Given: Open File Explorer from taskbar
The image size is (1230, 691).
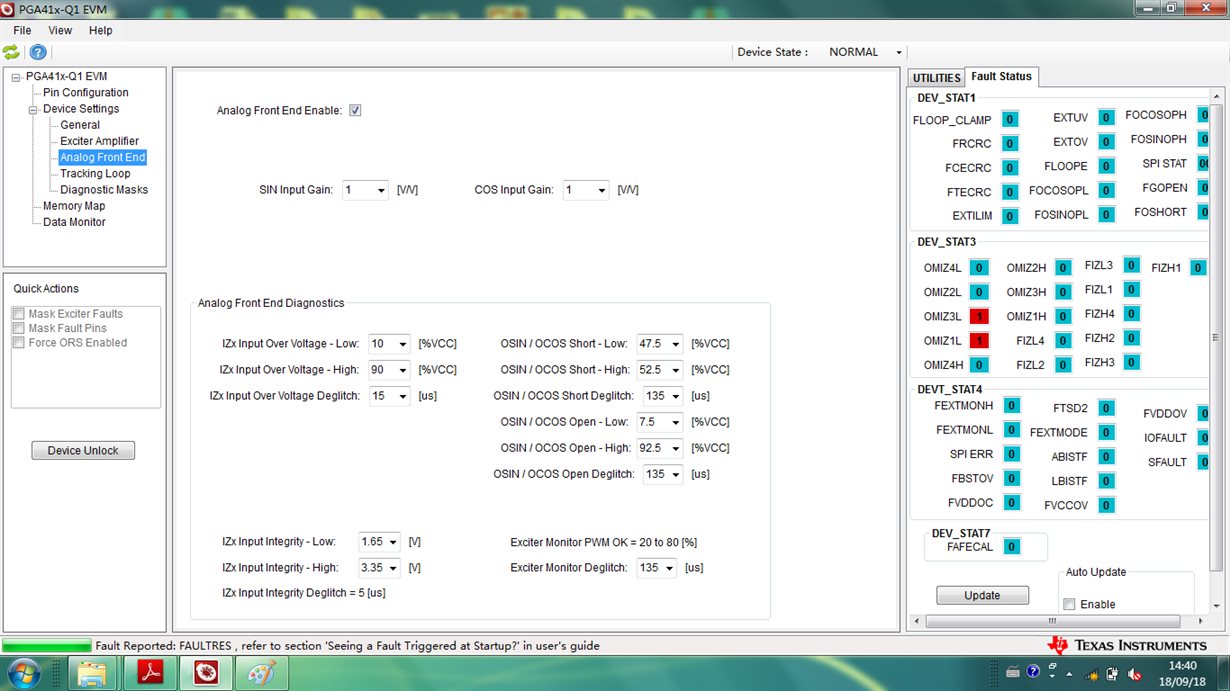Looking at the screenshot, I should click(x=92, y=673).
